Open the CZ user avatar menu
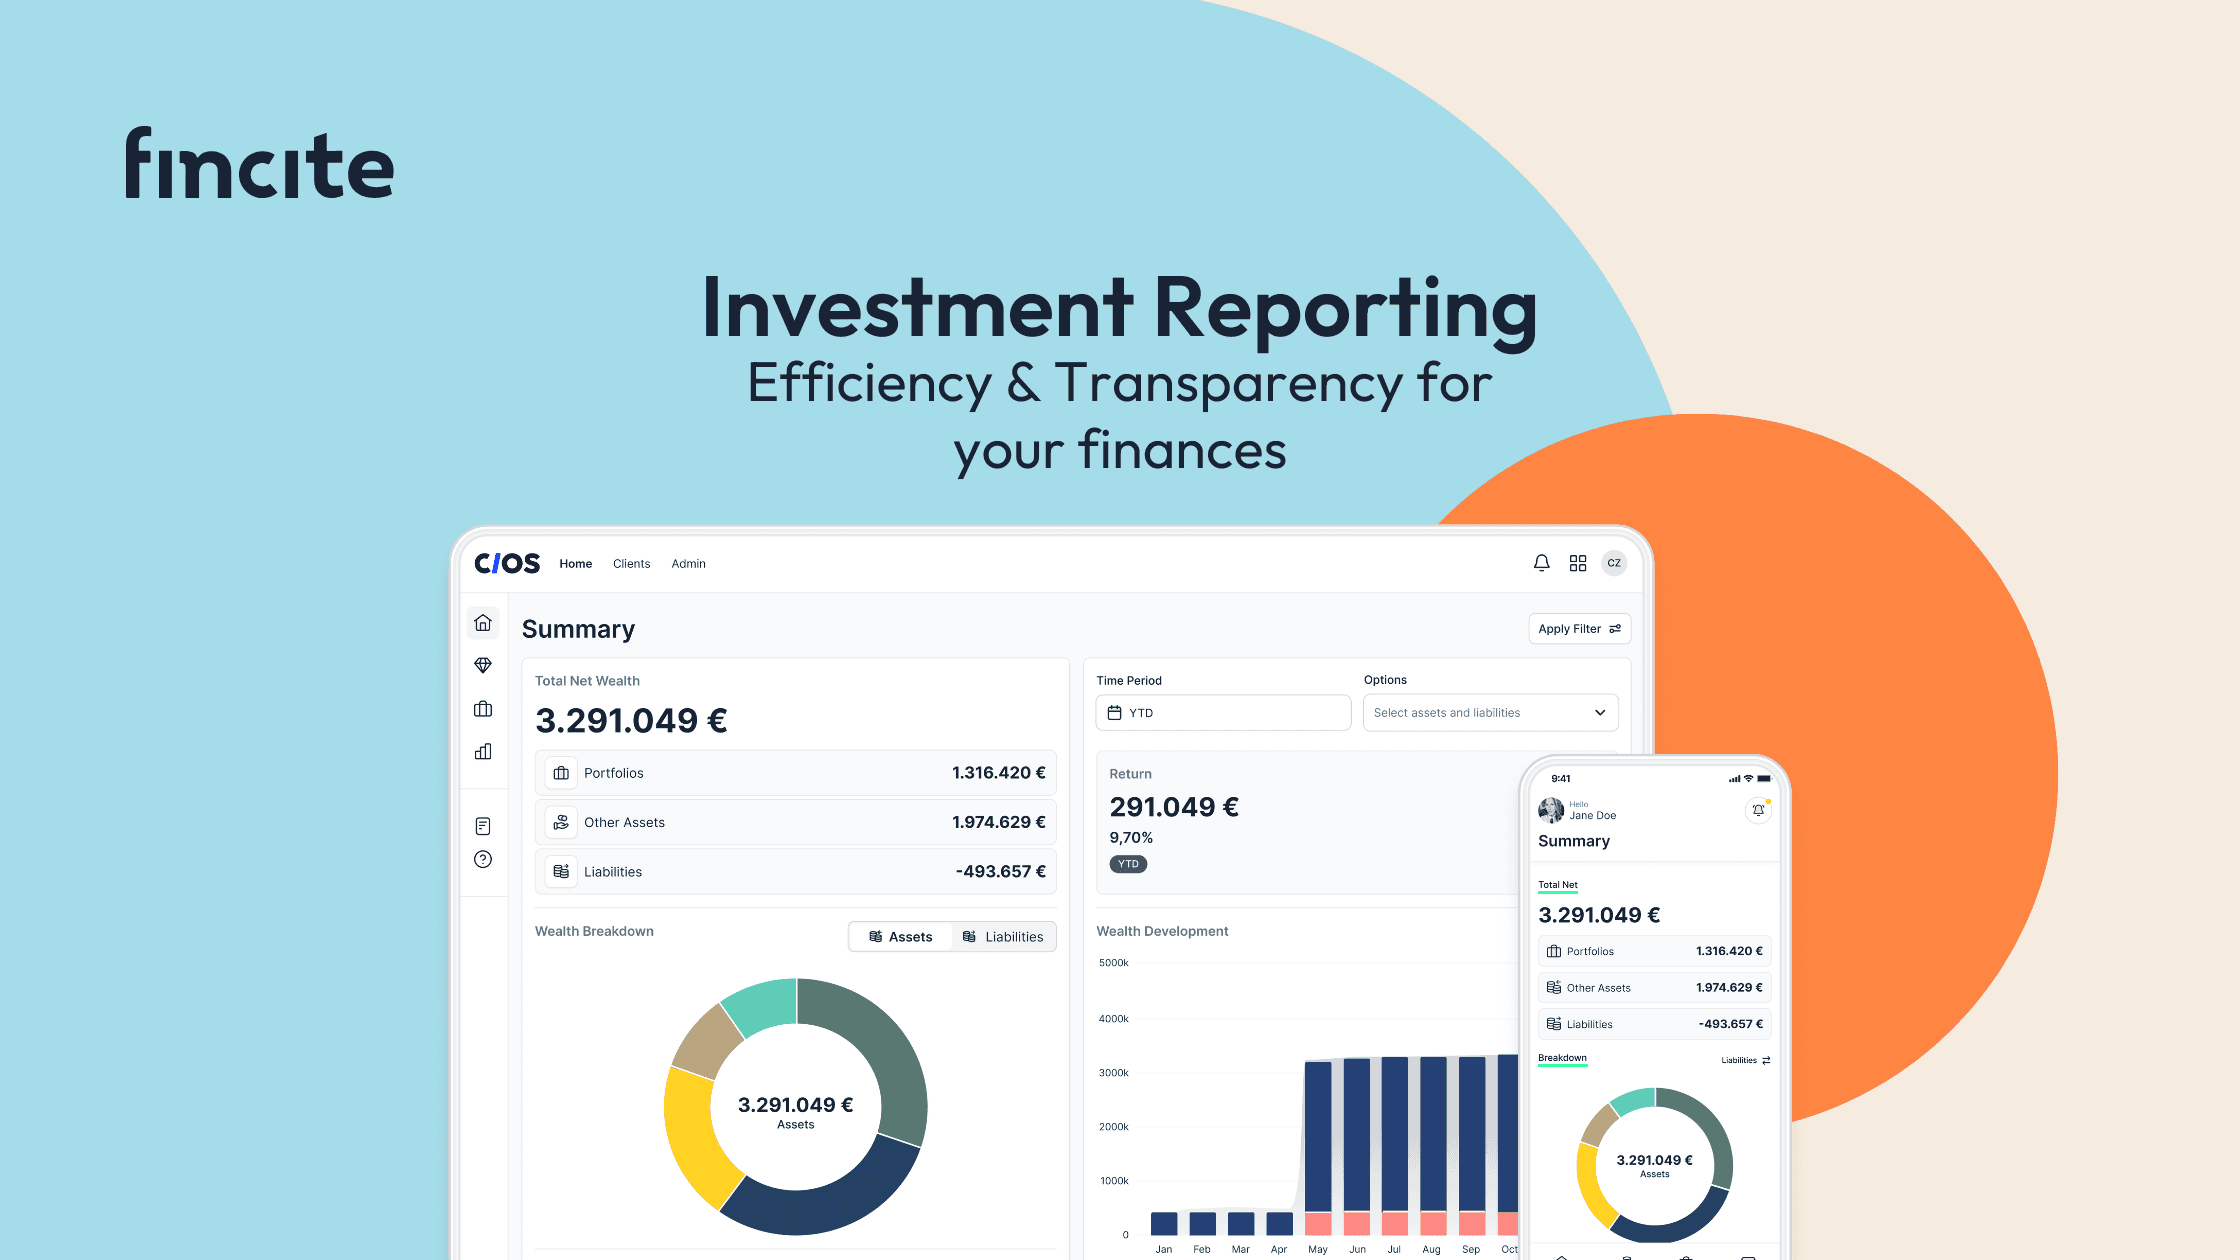 pyautogui.click(x=1614, y=563)
